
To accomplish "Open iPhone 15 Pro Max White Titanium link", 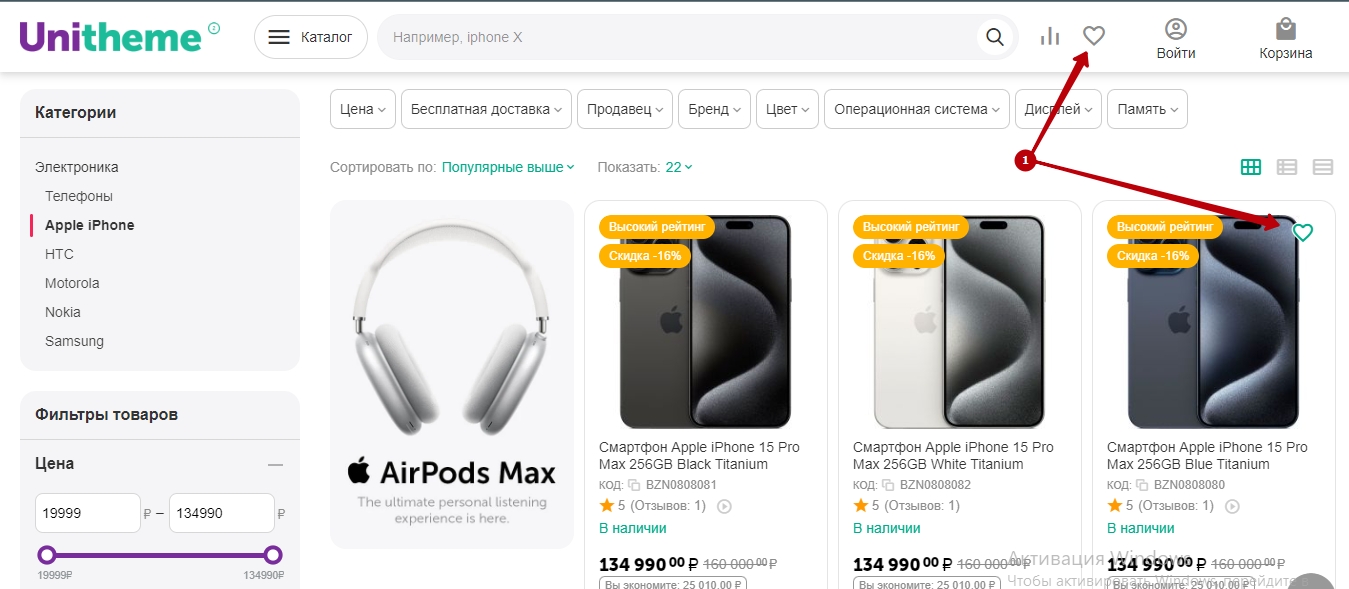I will (953, 456).
